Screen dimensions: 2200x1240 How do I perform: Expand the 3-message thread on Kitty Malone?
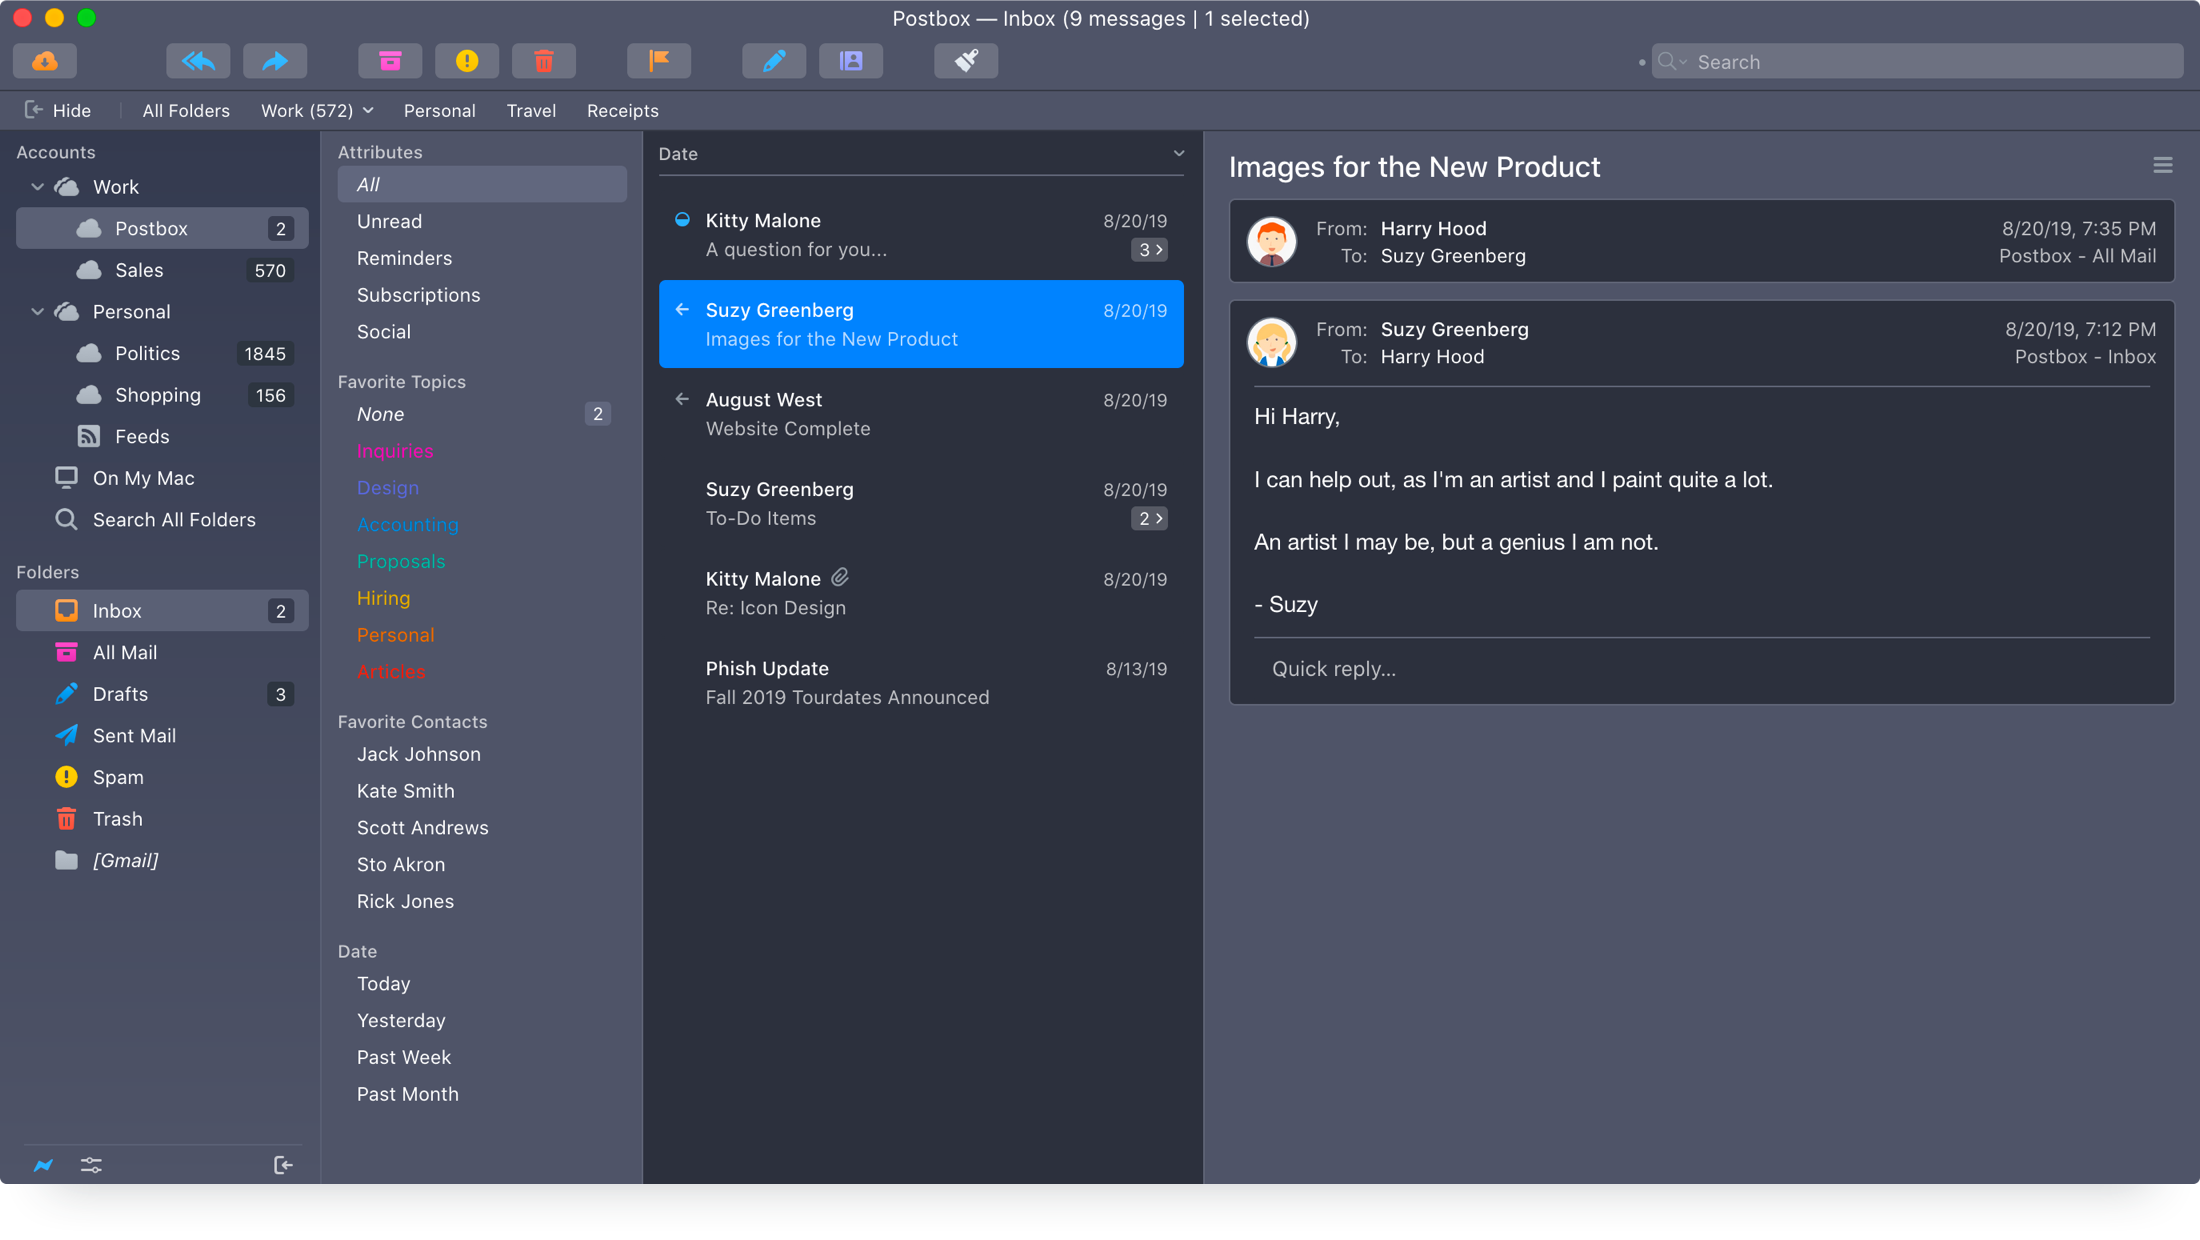(1150, 250)
